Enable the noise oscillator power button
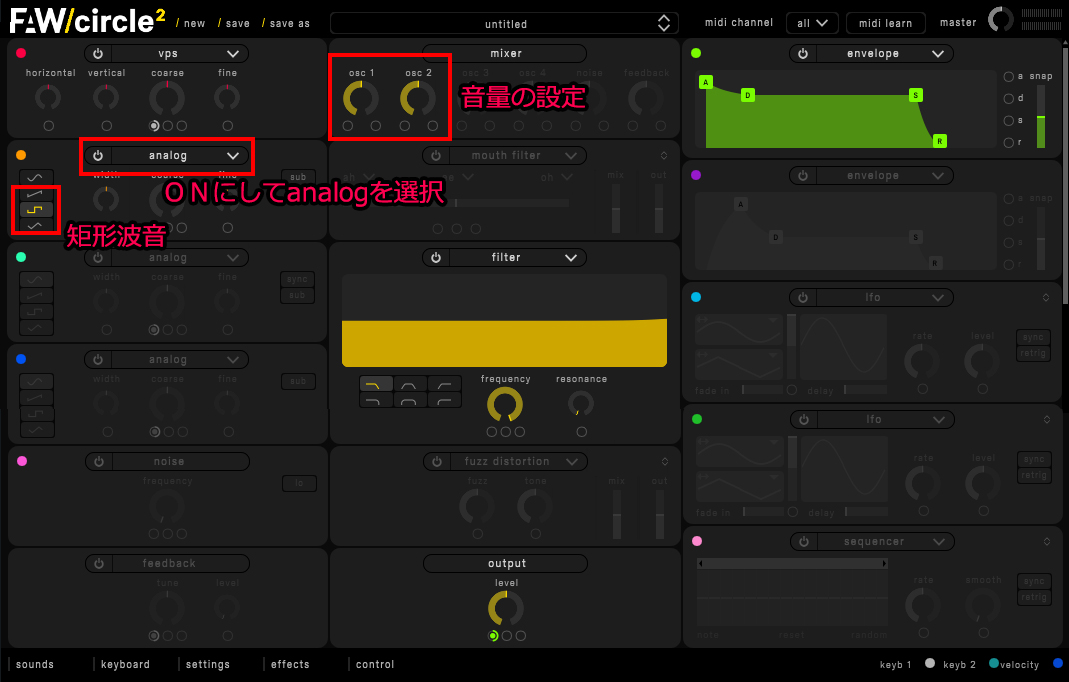1069x682 pixels. click(99, 462)
